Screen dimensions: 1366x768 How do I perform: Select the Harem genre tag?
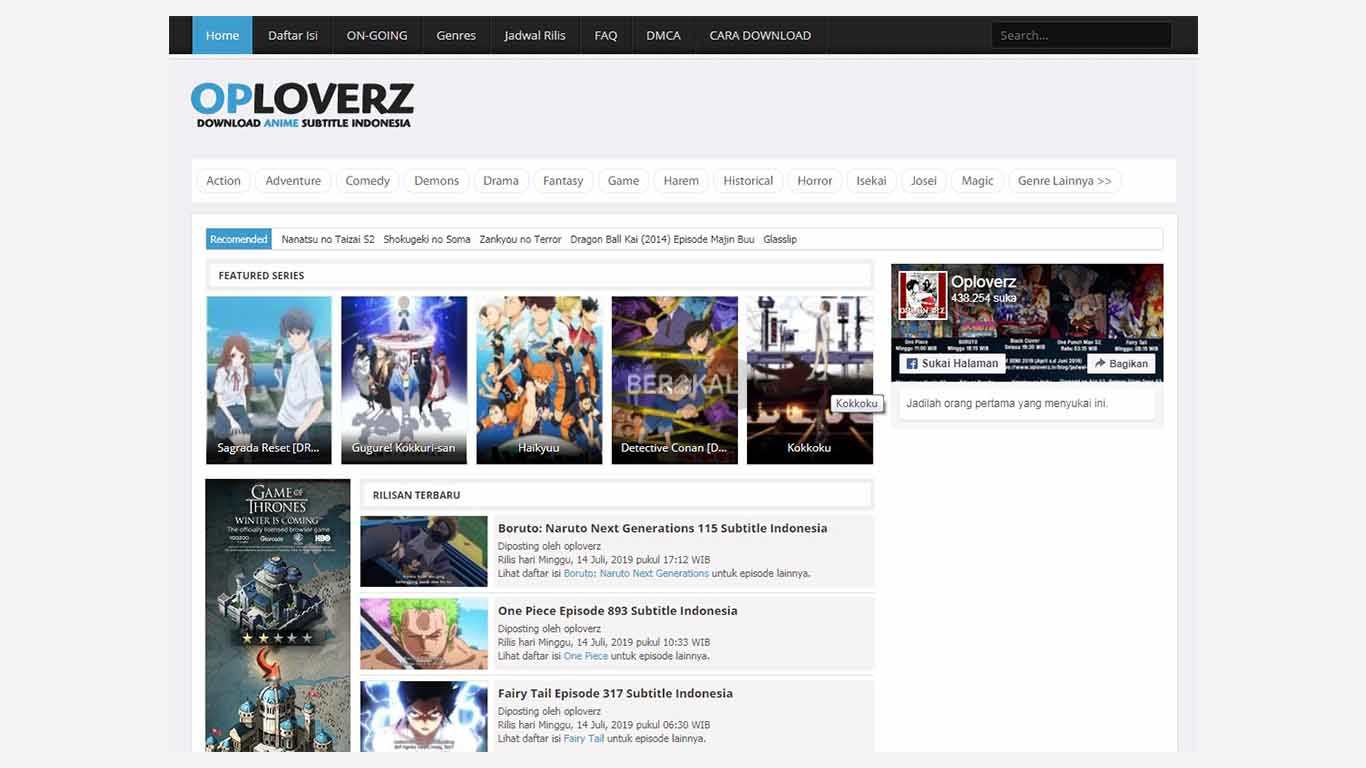pyautogui.click(x=681, y=181)
